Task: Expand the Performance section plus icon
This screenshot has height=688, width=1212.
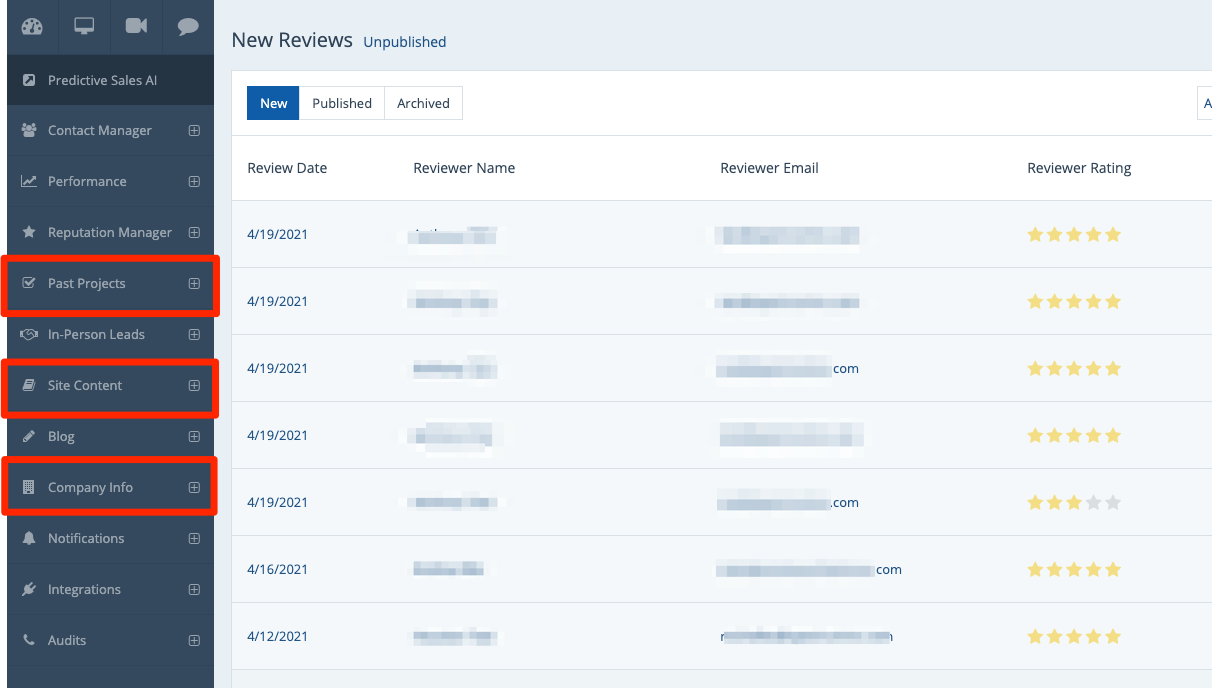Action: point(194,181)
